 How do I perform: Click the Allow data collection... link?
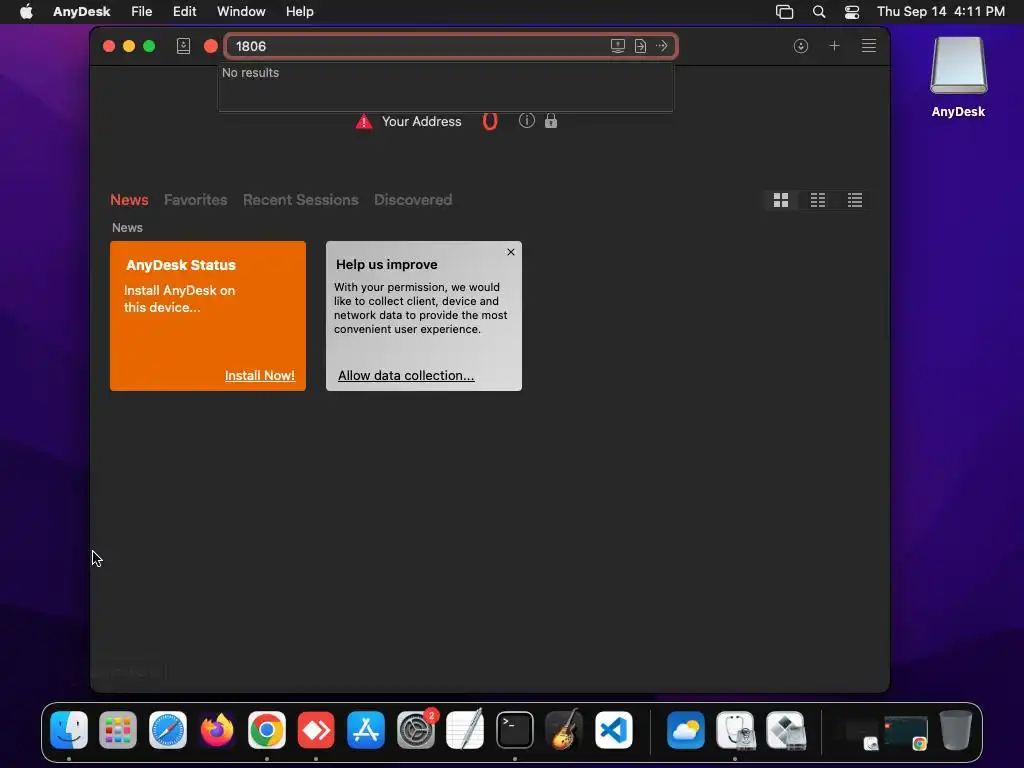406,376
